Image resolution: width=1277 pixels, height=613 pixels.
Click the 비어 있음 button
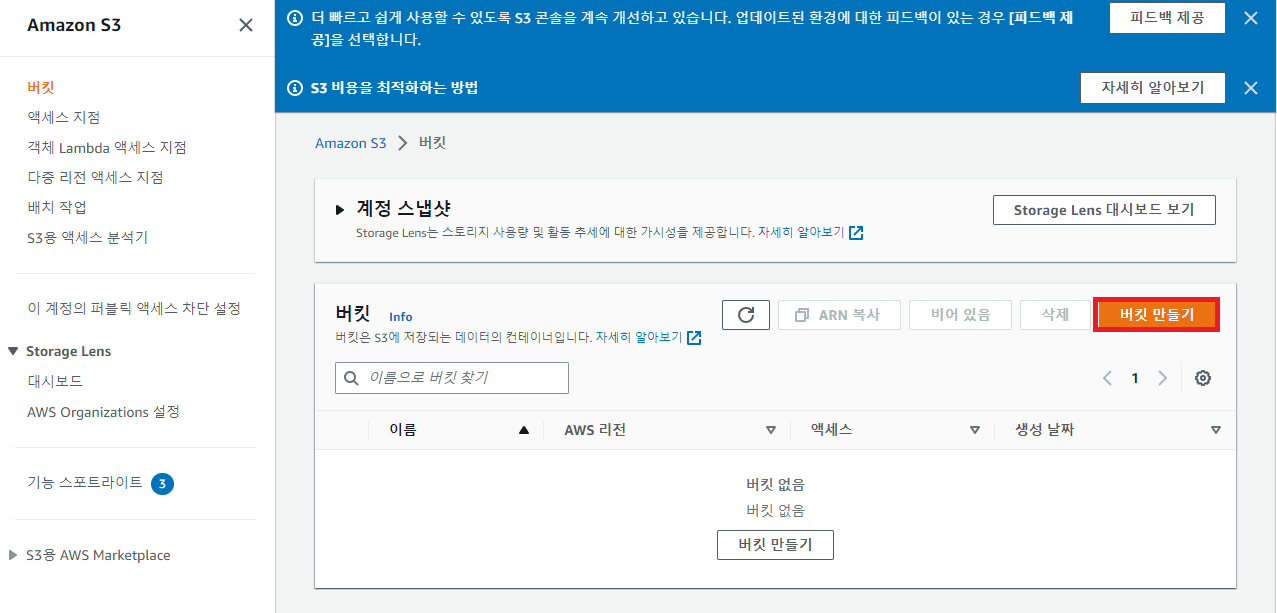pyautogui.click(x=960, y=315)
